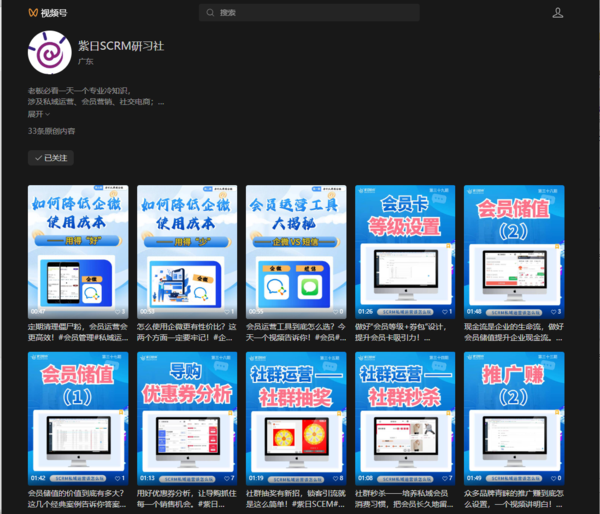This screenshot has width=600, height=514.
Task: Open caption 社群抽奖有新招
Action: click(x=296, y=499)
